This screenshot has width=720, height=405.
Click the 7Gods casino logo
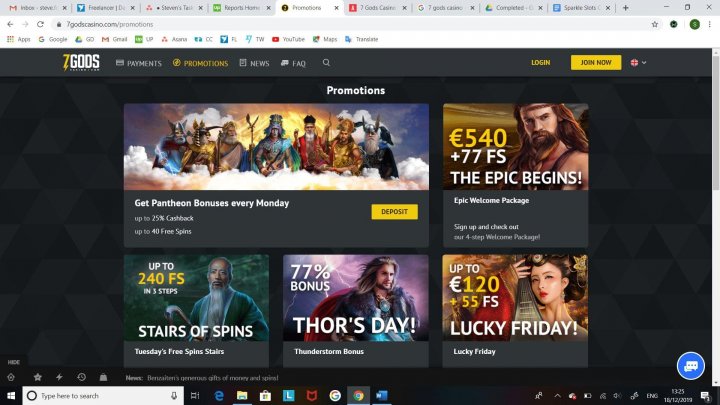coord(81,62)
